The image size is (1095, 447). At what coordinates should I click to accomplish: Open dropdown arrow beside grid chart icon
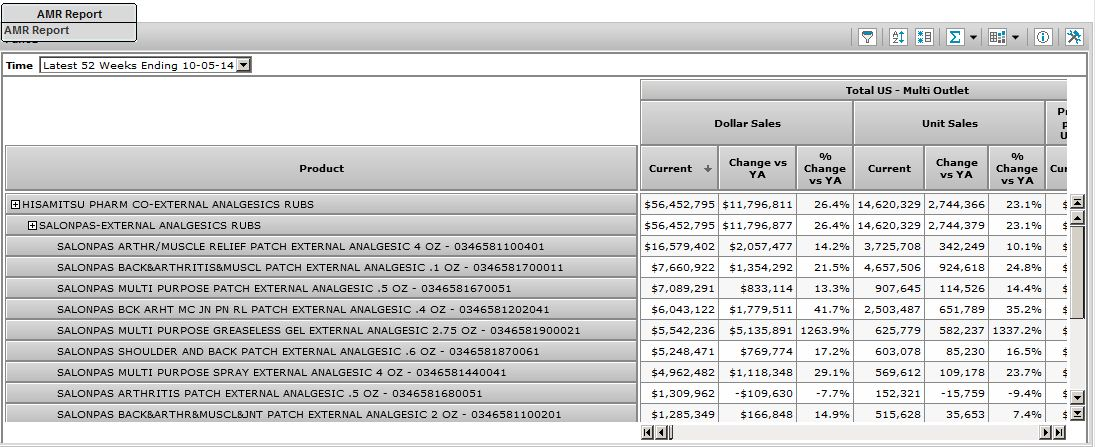click(x=1015, y=37)
